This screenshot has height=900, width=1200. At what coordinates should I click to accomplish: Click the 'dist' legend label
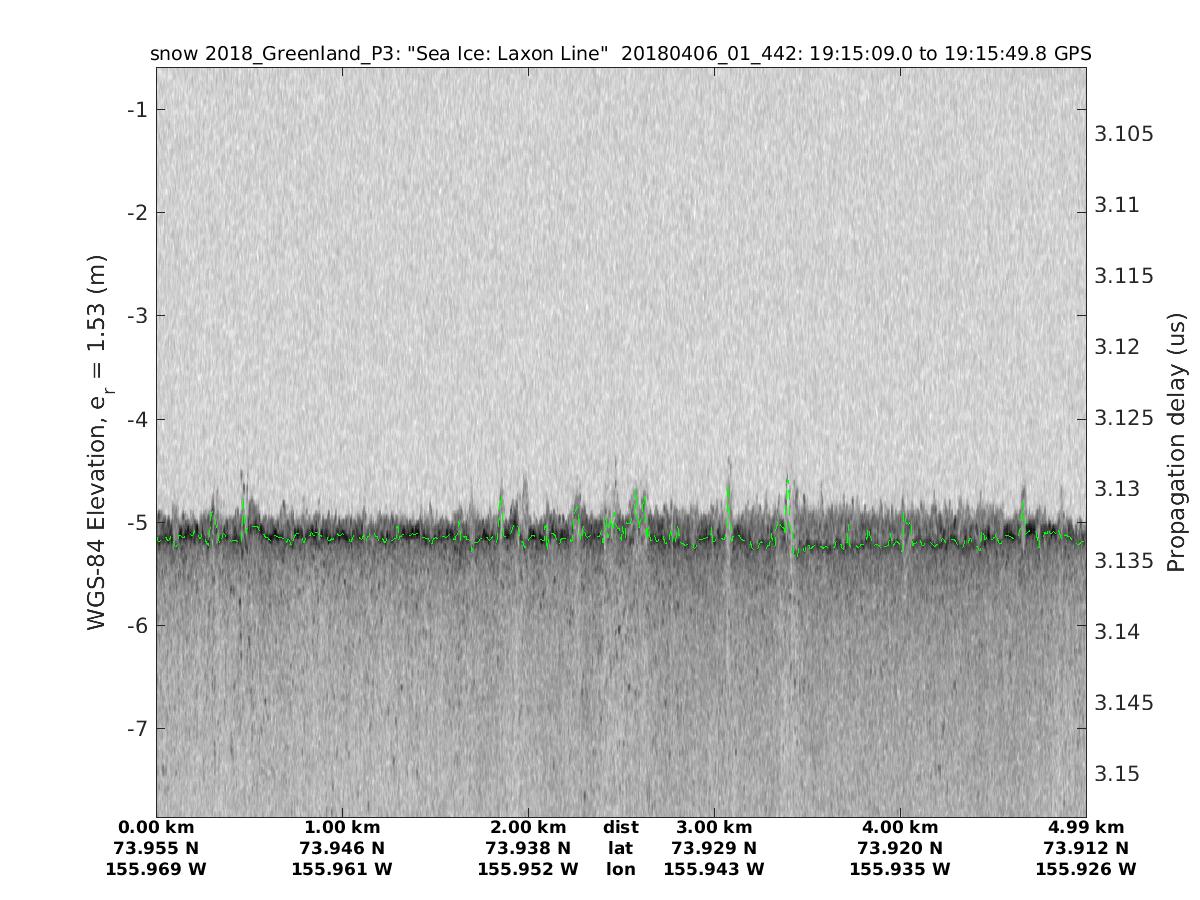620,827
